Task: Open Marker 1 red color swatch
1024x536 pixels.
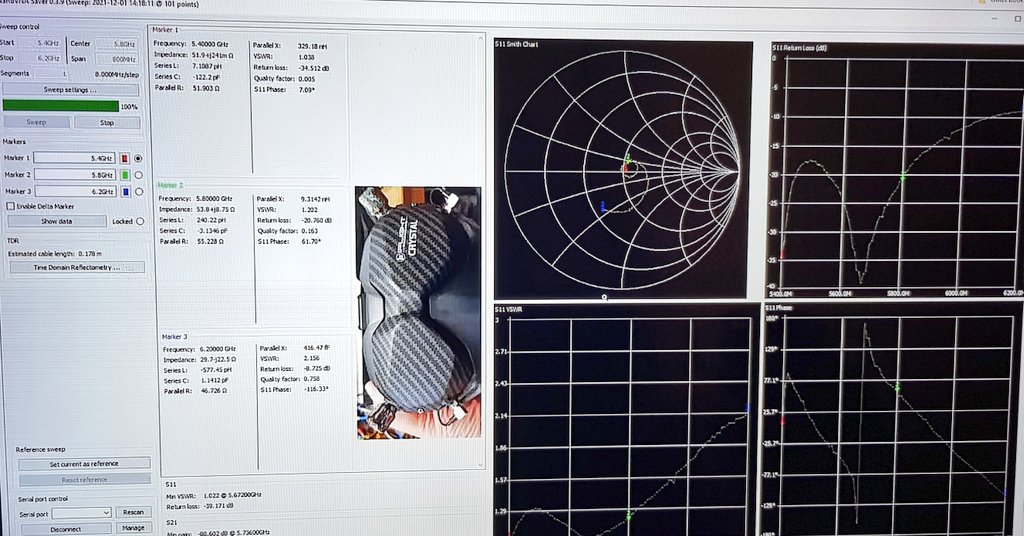Action: click(x=125, y=158)
